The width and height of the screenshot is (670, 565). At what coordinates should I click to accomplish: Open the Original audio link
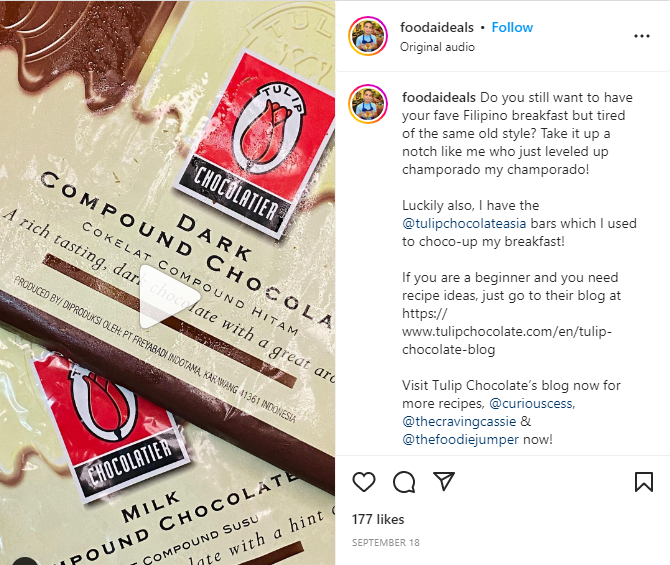coord(437,47)
